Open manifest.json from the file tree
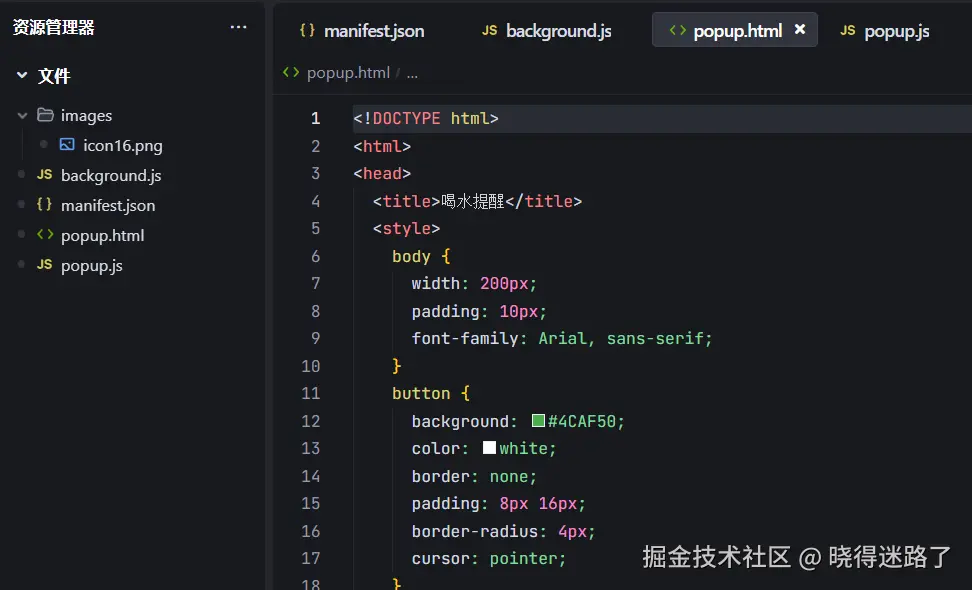 click(x=108, y=205)
